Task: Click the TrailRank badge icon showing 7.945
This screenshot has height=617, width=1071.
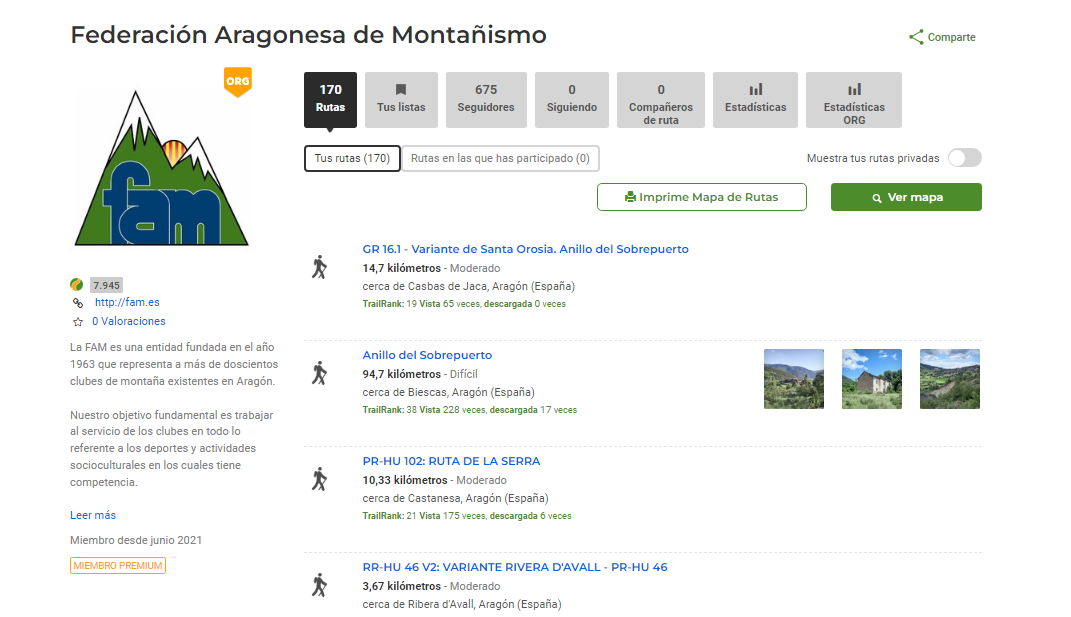Action: [77, 285]
